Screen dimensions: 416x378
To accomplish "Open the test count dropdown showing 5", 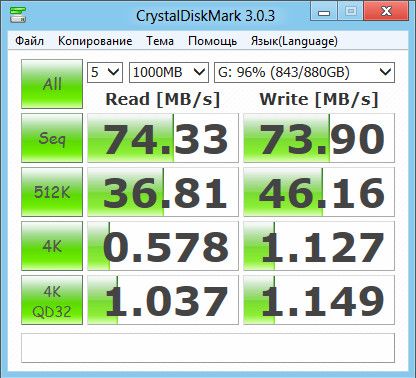I will 105,72.
